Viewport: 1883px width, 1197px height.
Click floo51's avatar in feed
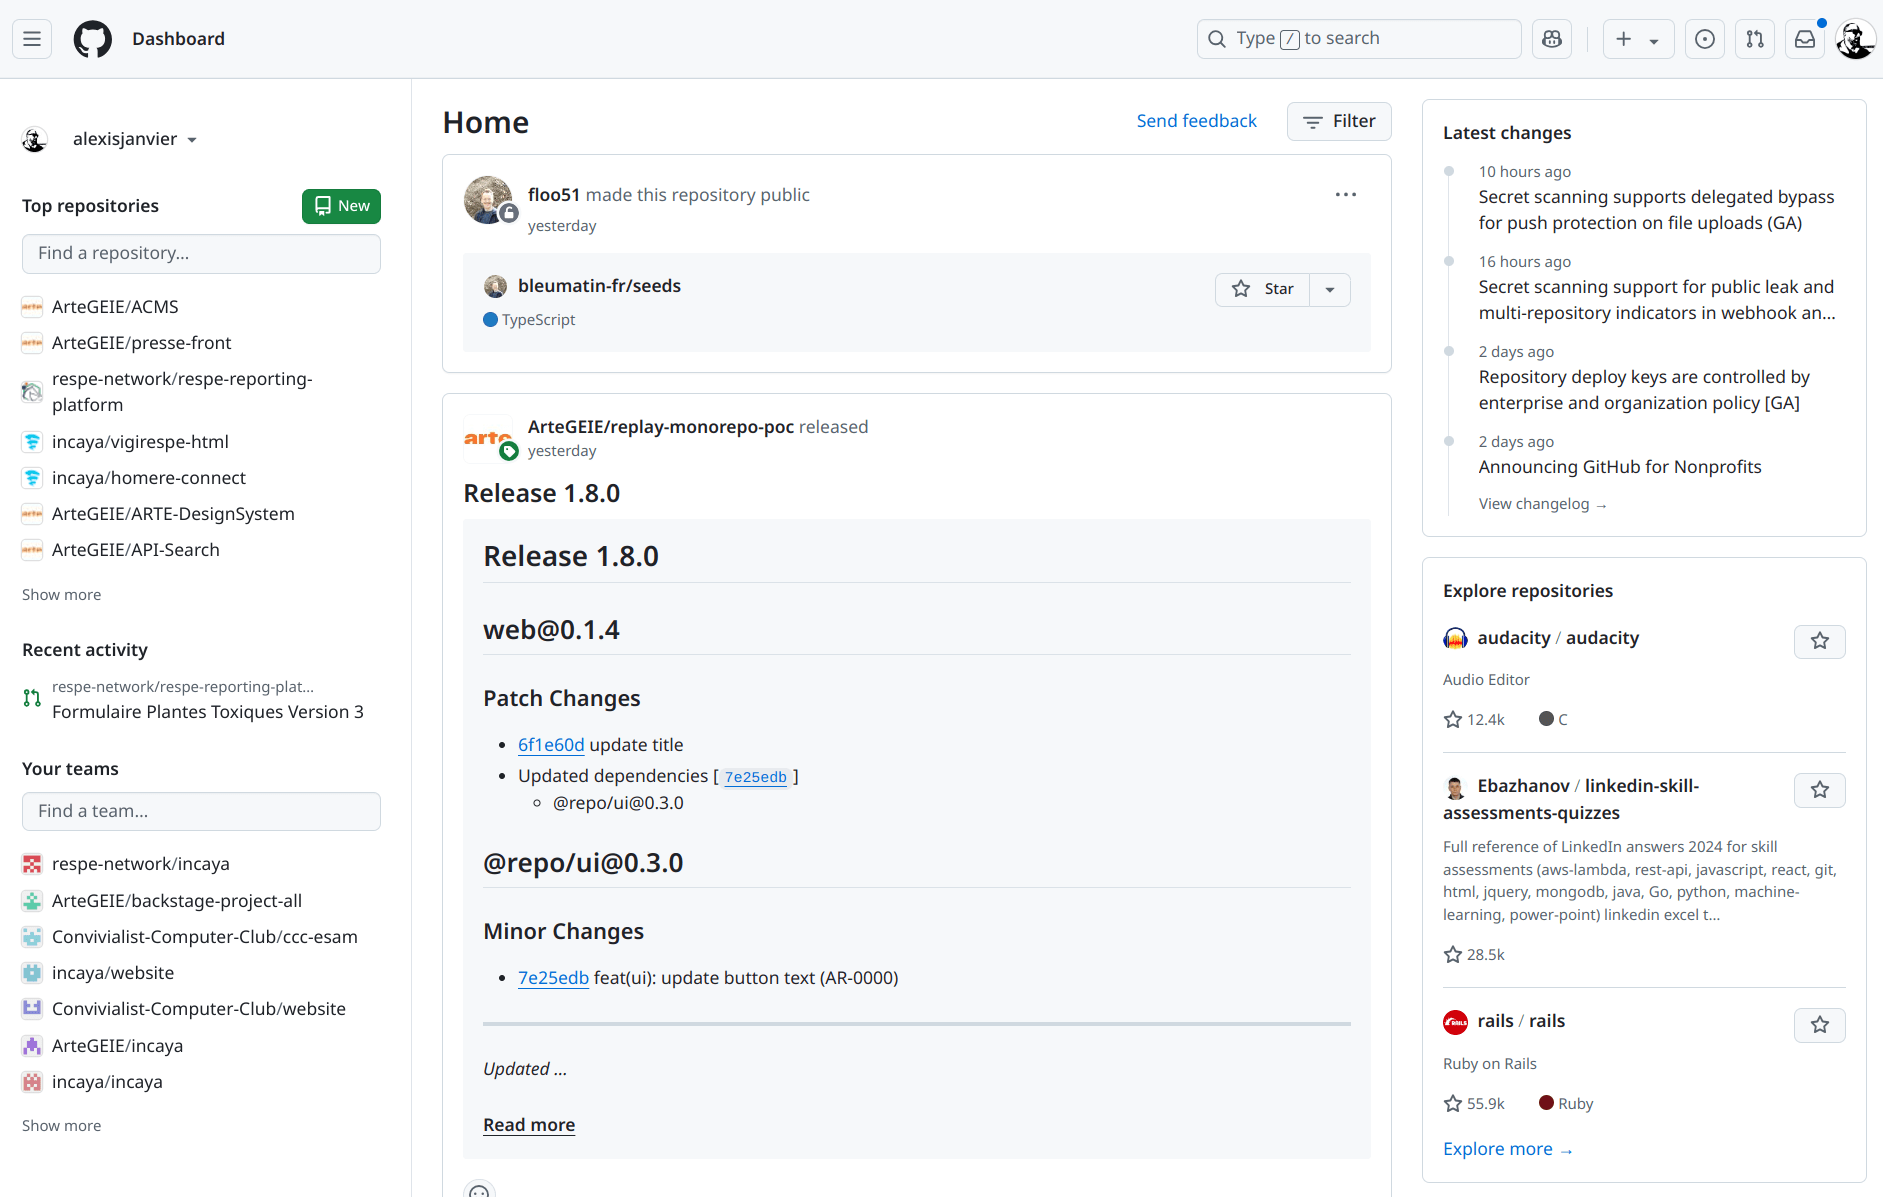pyautogui.click(x=488, y=200)
